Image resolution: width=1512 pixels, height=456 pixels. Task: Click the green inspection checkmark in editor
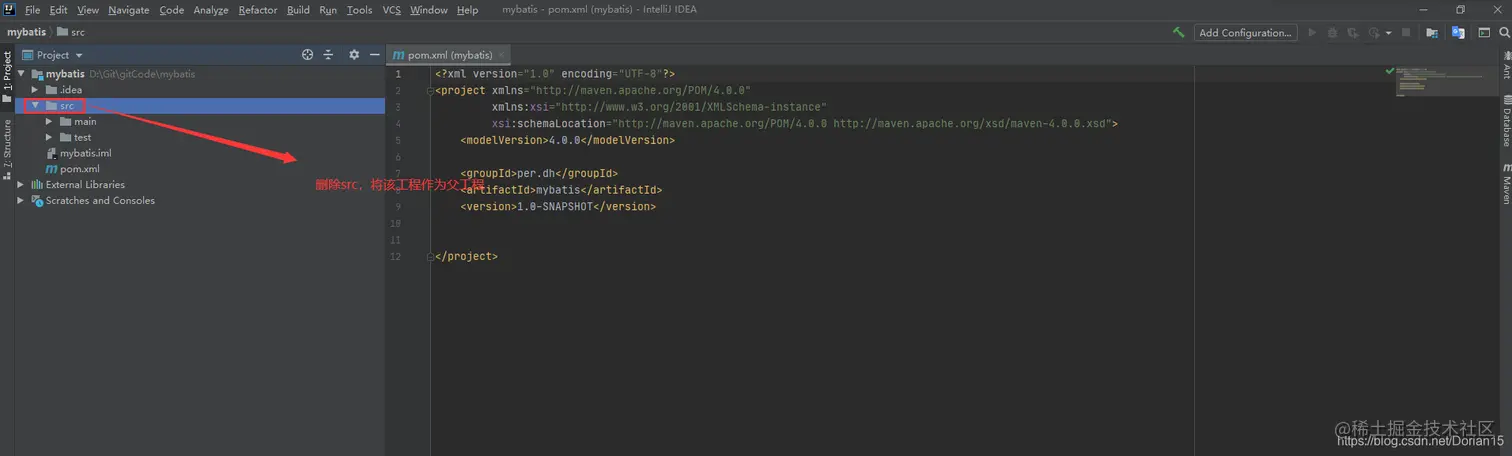[x=1389, y=72]
